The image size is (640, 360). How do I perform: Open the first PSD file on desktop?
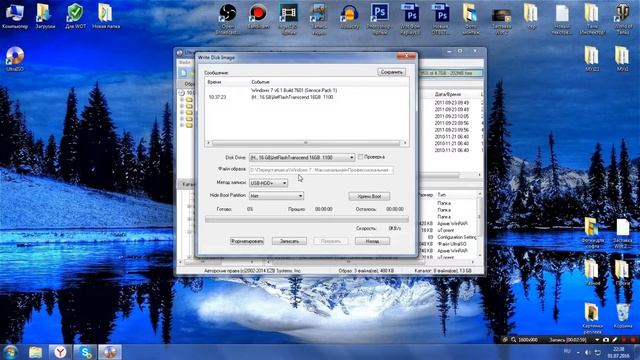[x=410, y=18]
